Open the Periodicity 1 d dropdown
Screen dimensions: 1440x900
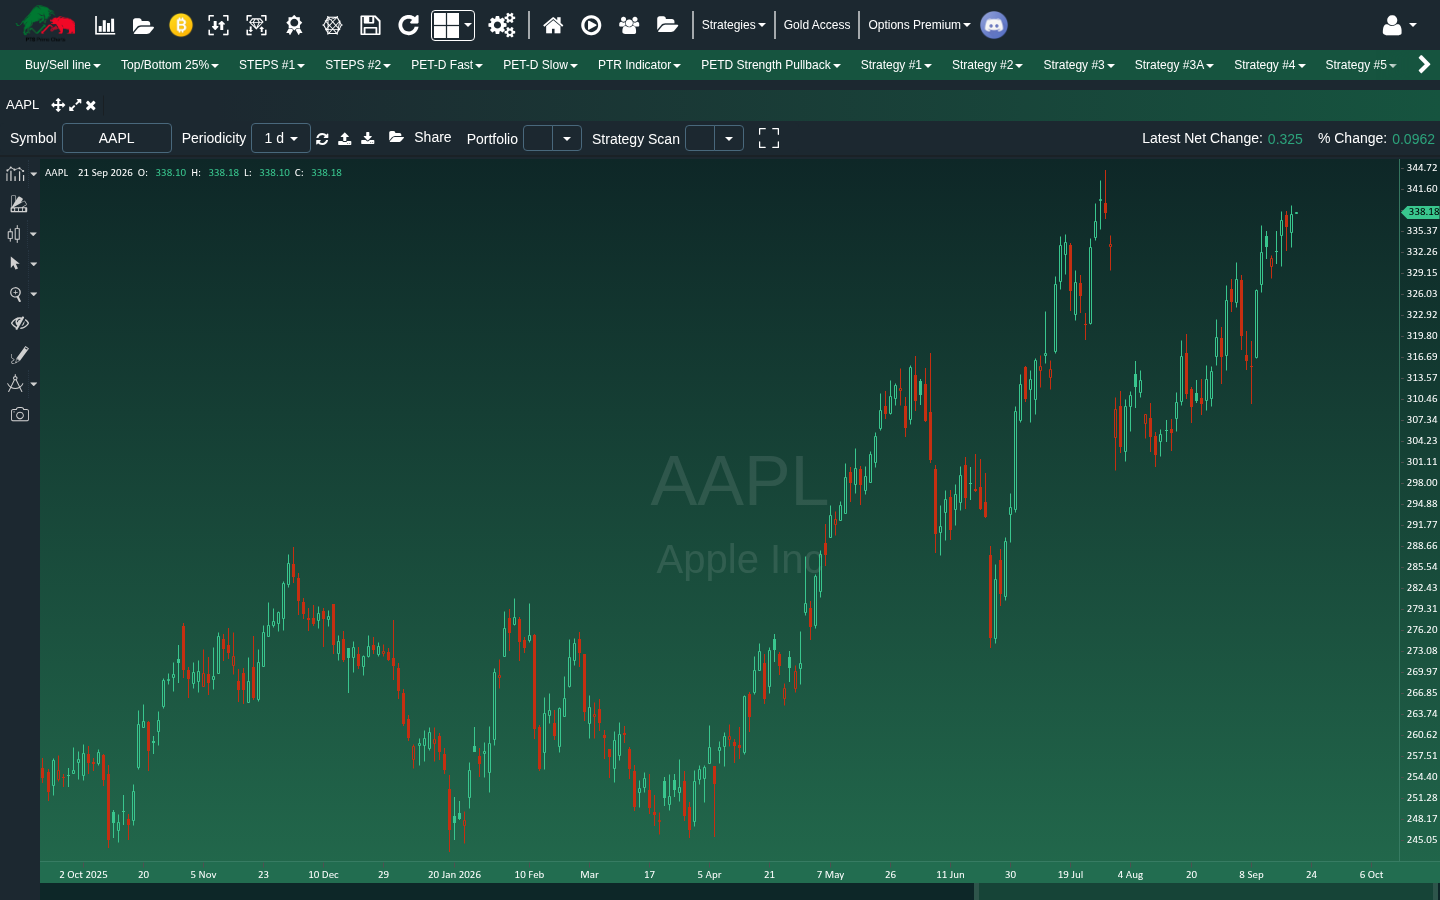coord(281,138)
